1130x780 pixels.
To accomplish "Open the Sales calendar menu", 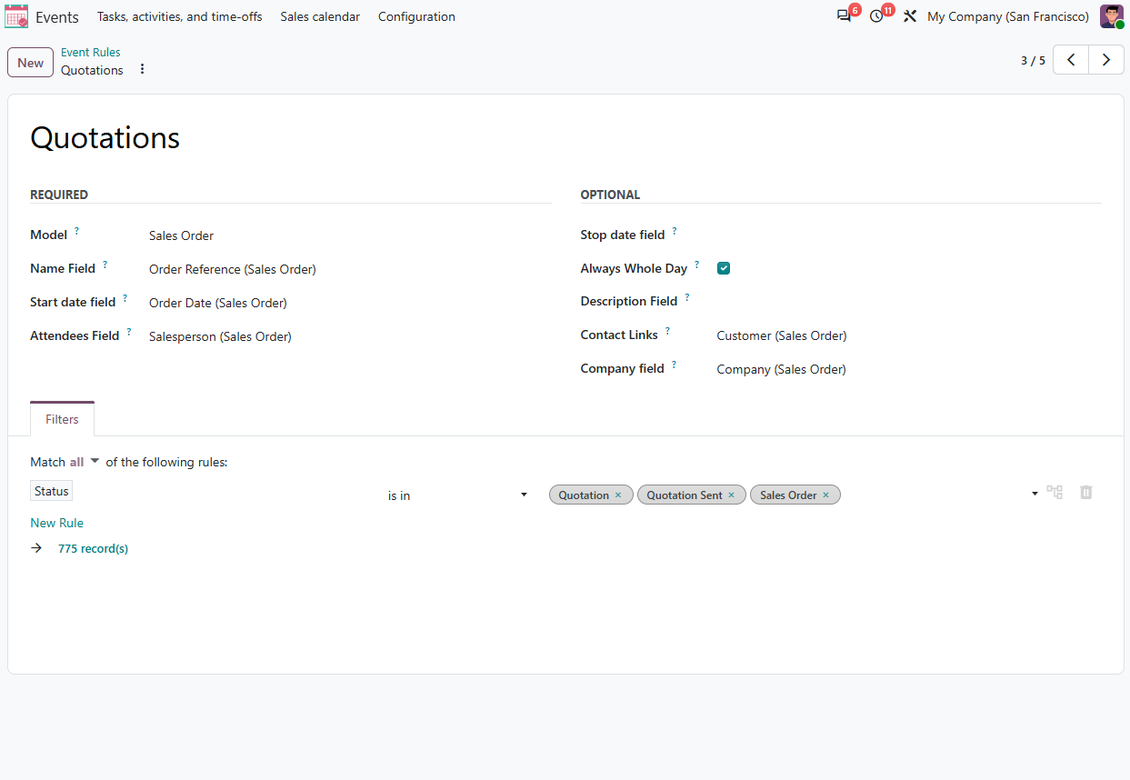I will (320, 17).
